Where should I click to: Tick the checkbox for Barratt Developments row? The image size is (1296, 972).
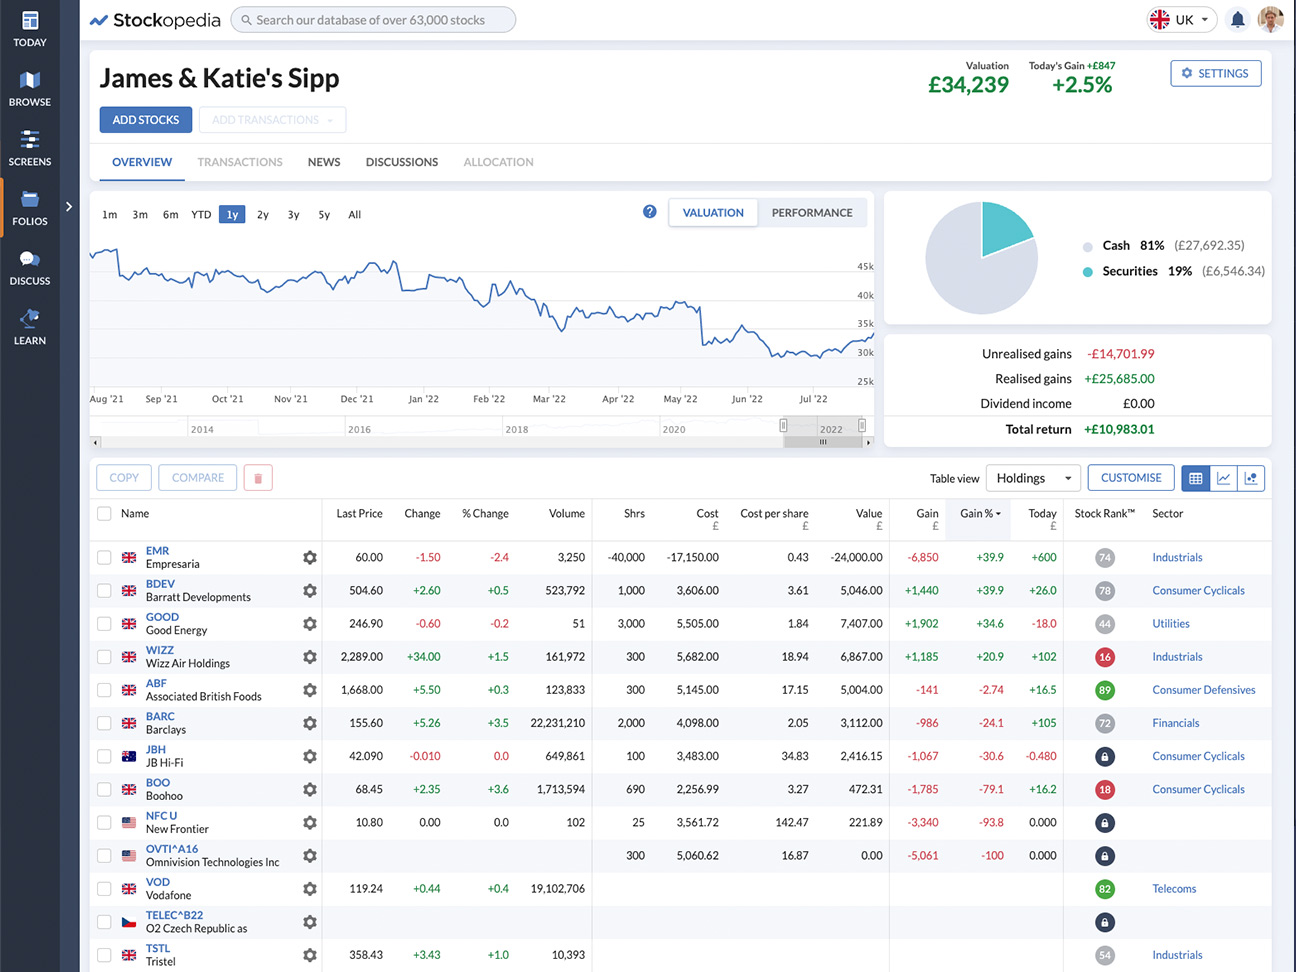click(x=104, y=591)
